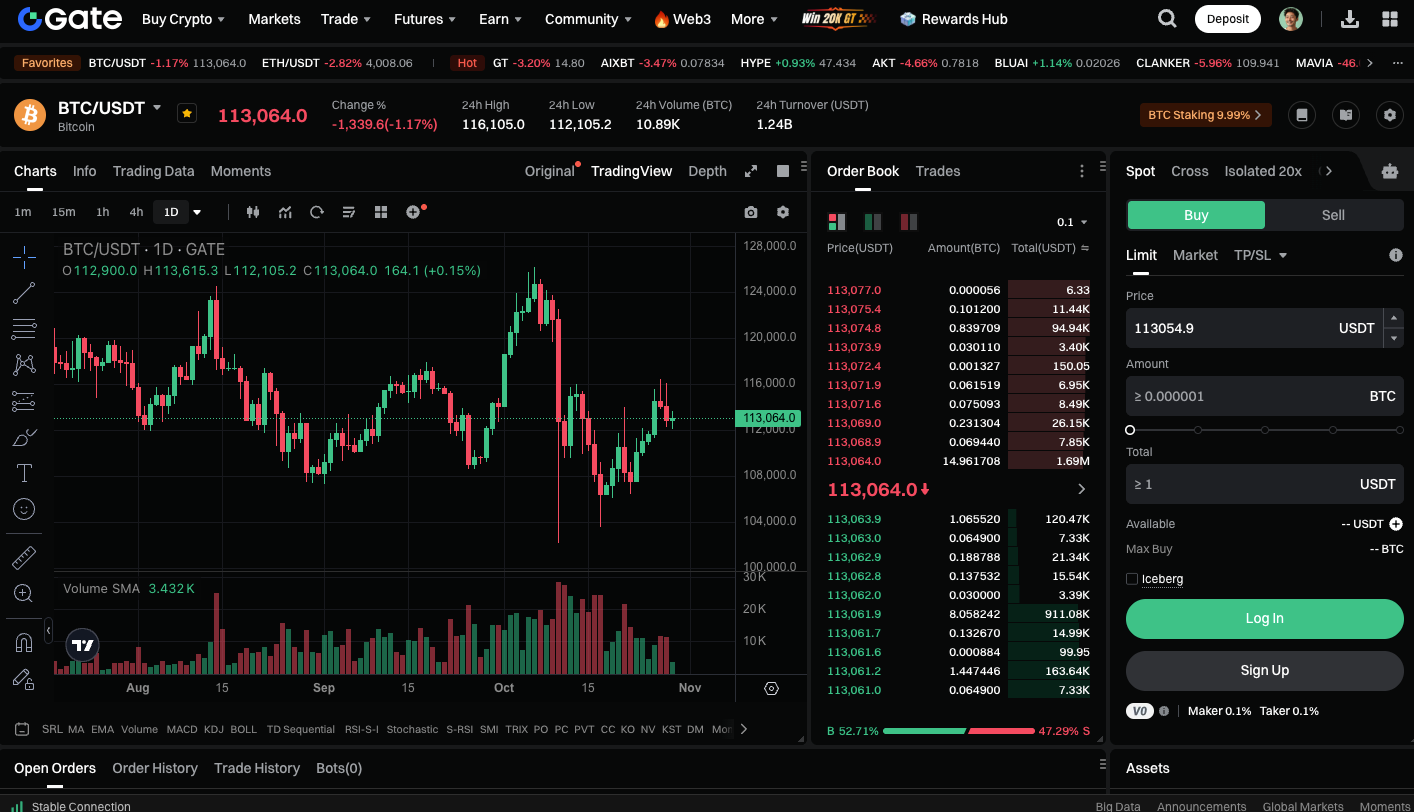
Task: Click the Sign Up button
Action: click(x=1264, y=671)
